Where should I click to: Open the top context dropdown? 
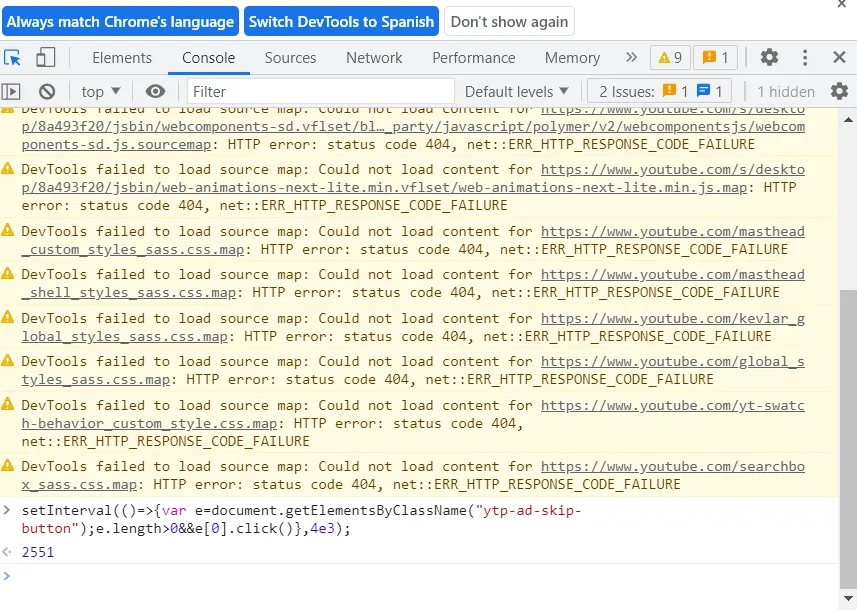[x=101, y=91]
